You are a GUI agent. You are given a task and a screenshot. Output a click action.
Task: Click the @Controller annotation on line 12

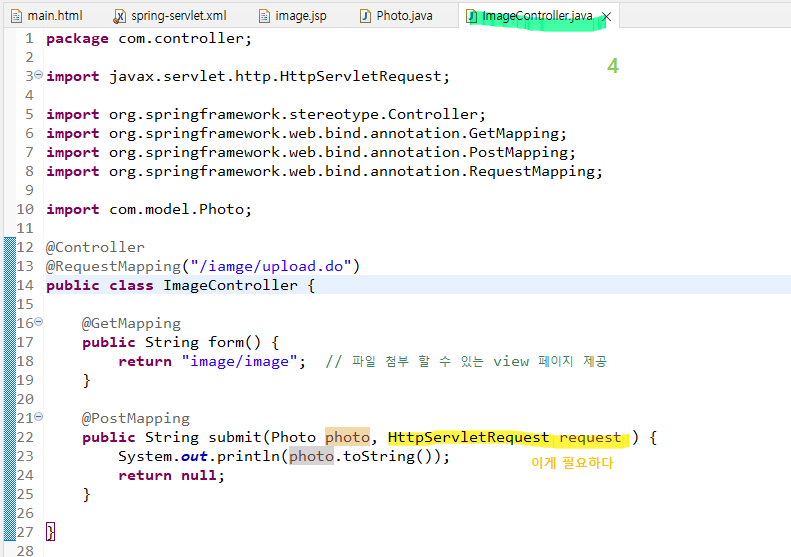tap(95, 247)
